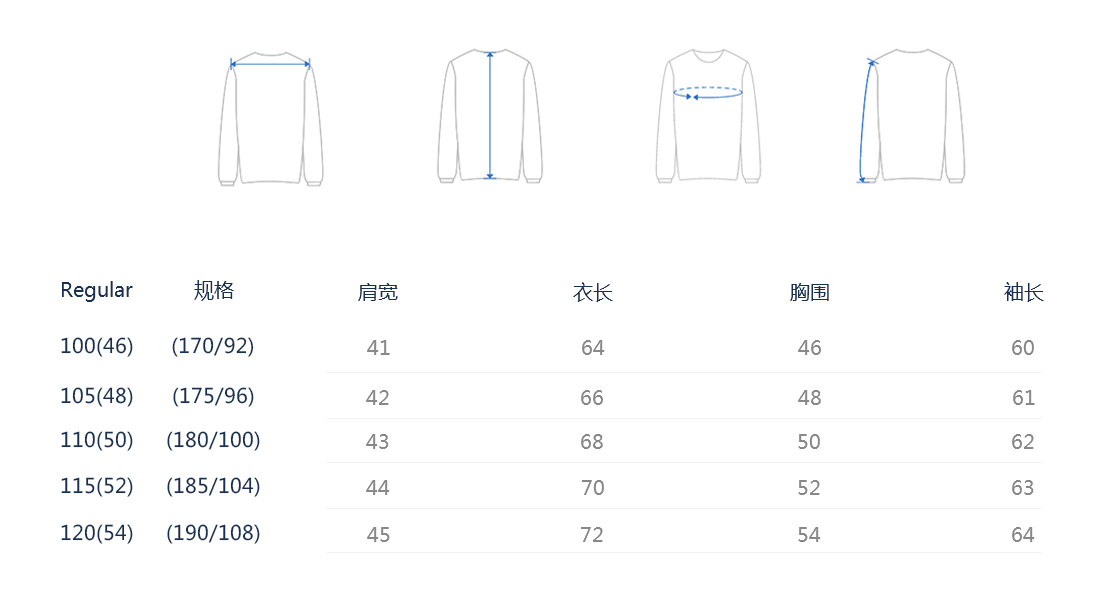Click the (180/100) specification text
Image resolution: width=1106 pixels, height=603 pixels.
(x=213, y=440)
